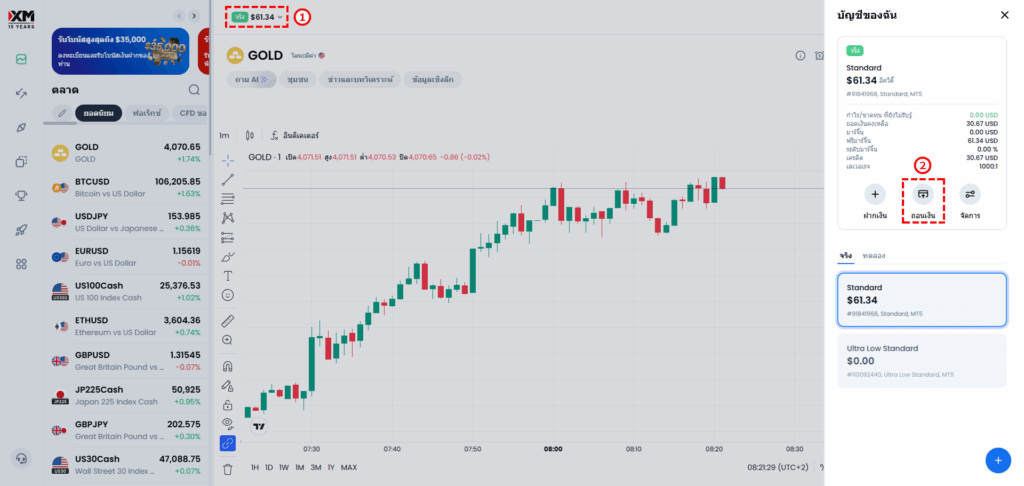Toggle the lock all drawings tool

pyautogui.click(x=228, y=405)
